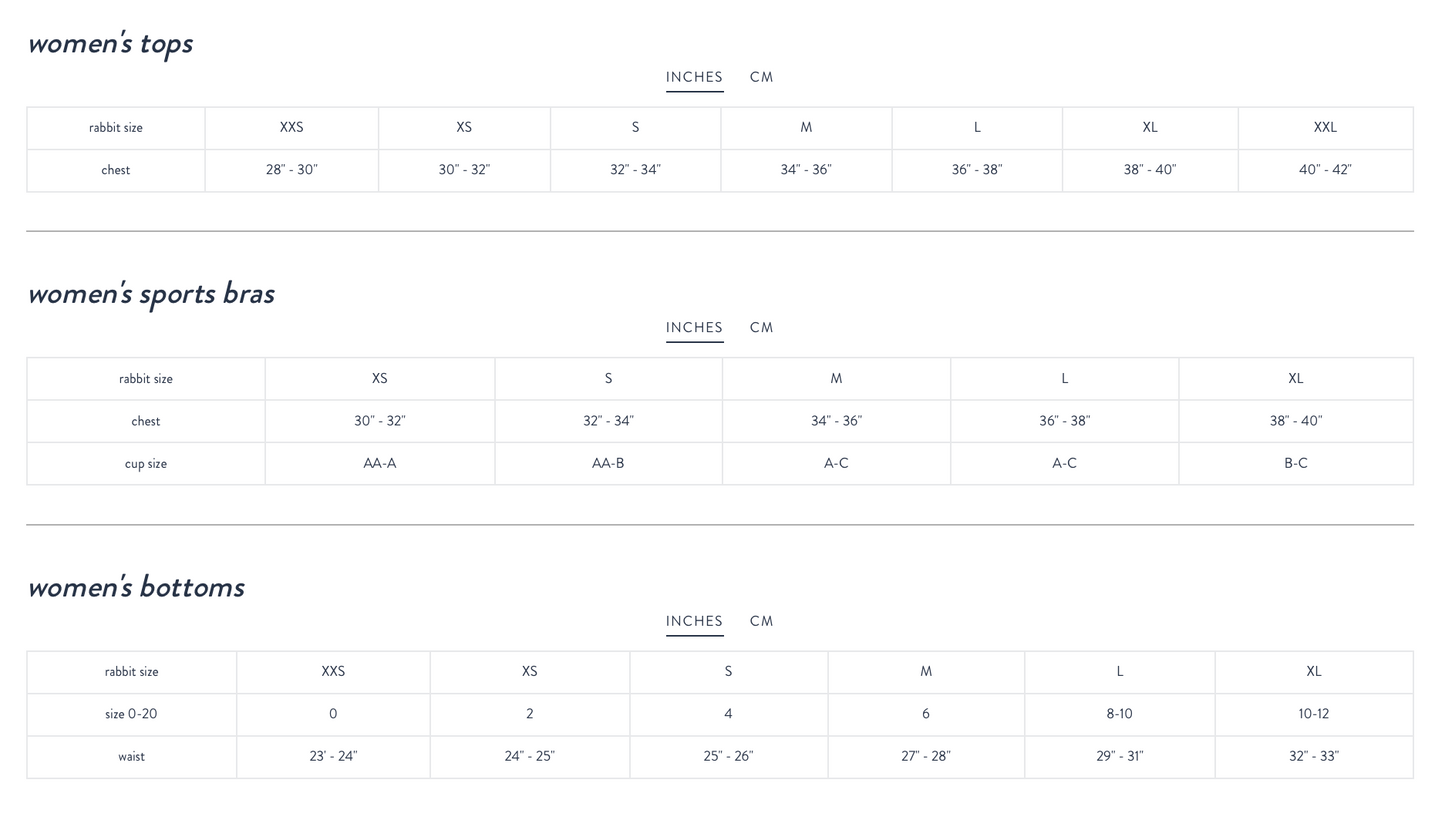Click the women's bottoms heading
1445x820 pixels.
(x=136, y=587)
